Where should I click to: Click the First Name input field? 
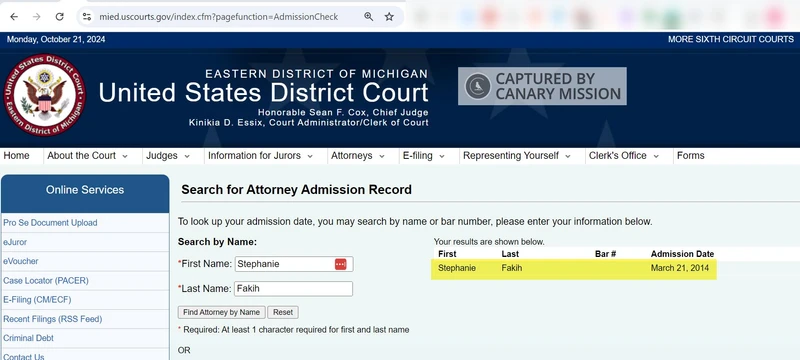(x=294, y=264)
